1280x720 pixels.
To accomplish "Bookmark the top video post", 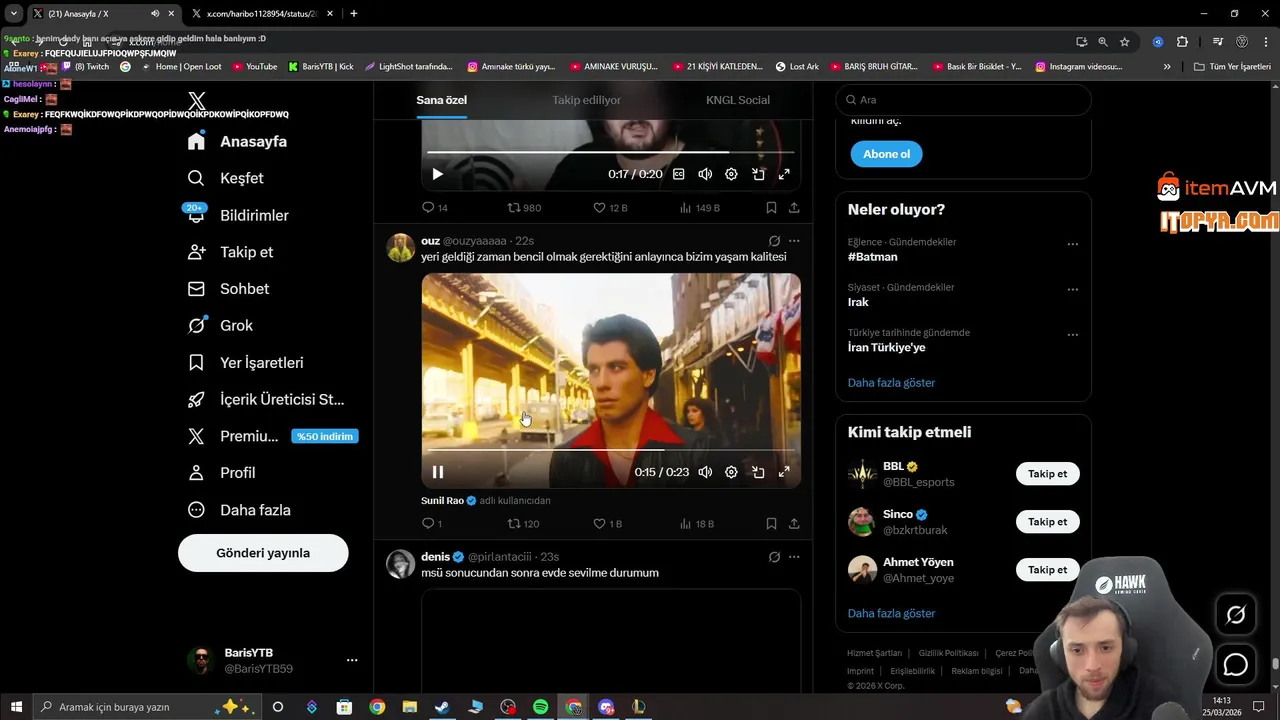I will (x=771, y=208).
